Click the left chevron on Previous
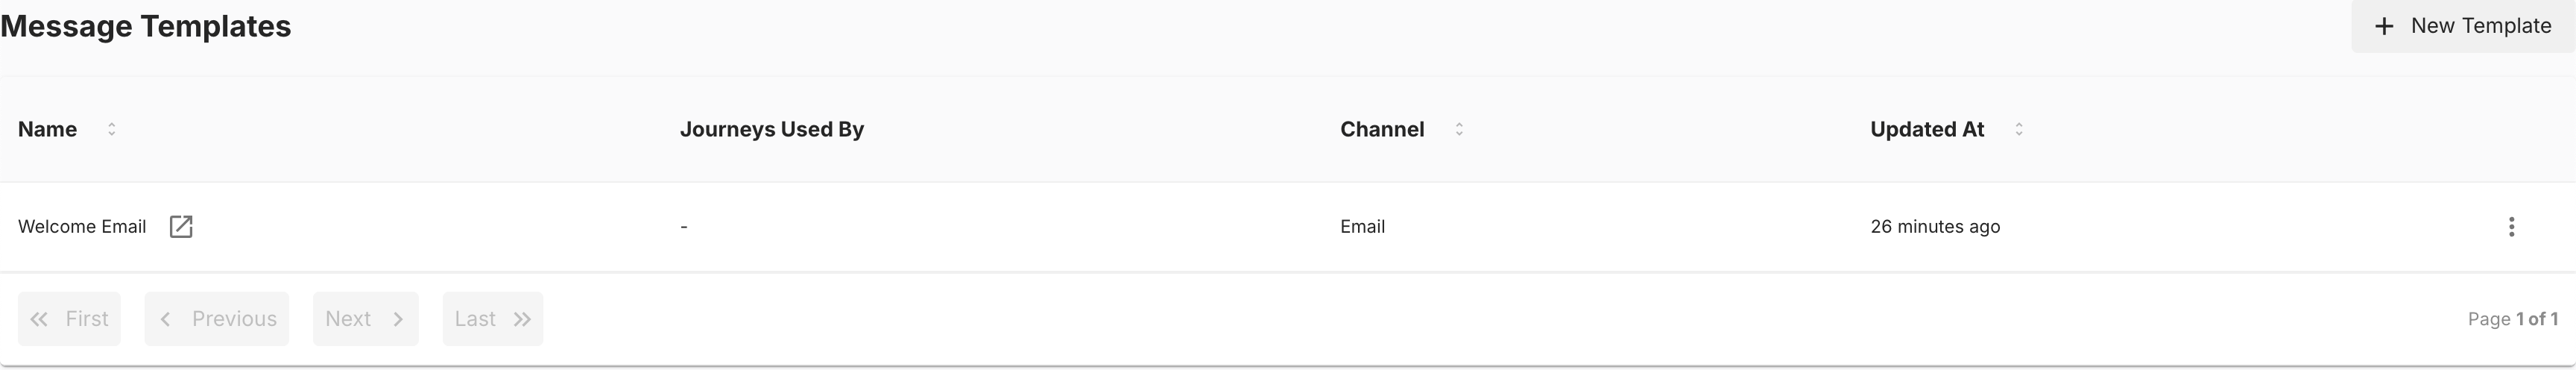 (166, 319)
